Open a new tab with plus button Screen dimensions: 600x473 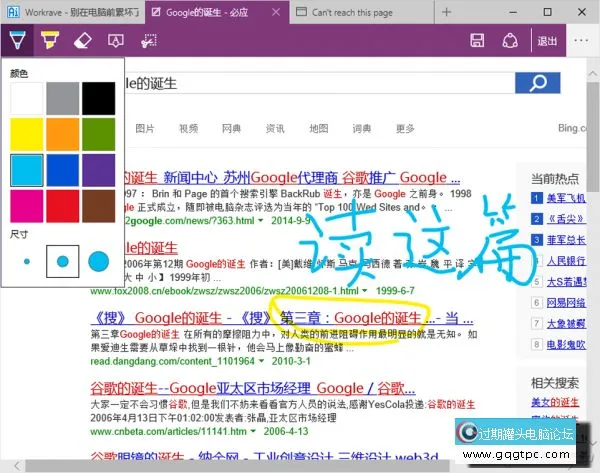[x=446, y=12]
